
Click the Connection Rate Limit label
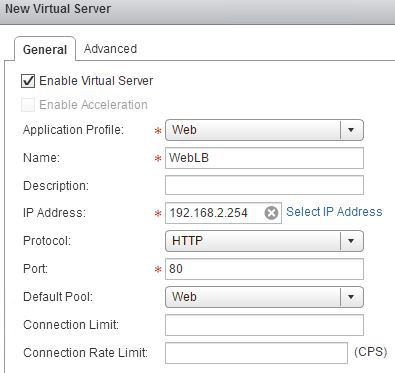pyautogui.click(x=85, y=353)
